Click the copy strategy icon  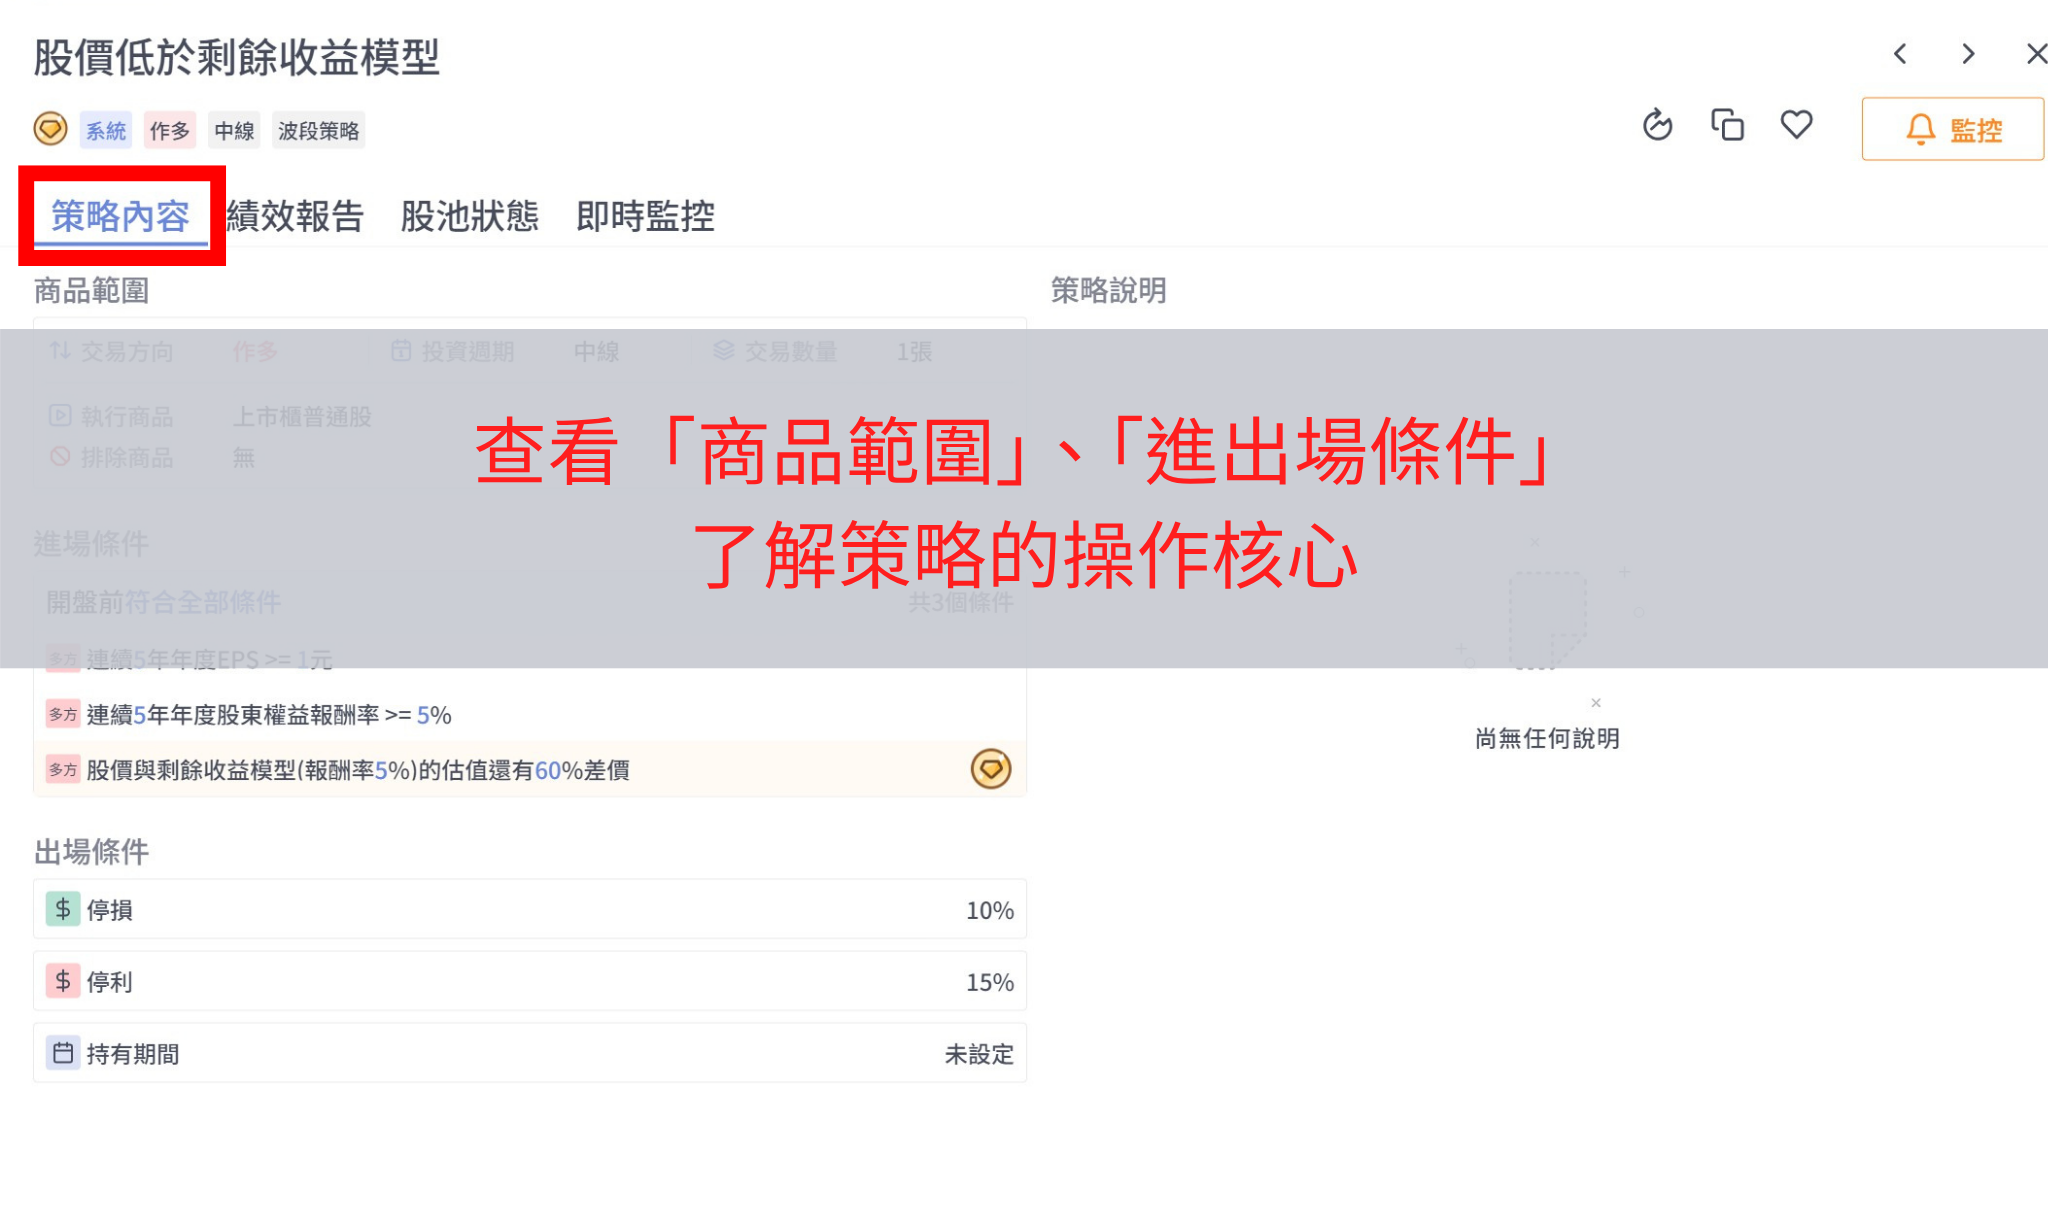point(1727,125)
